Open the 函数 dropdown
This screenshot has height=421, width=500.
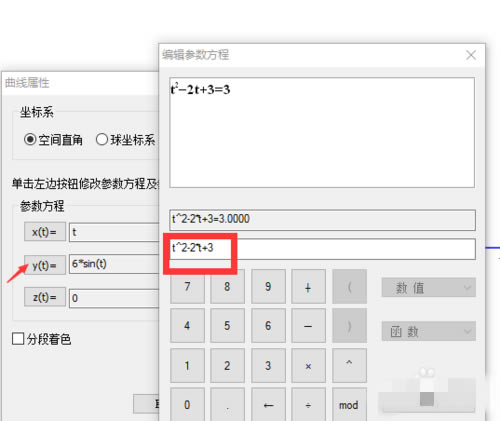pyautogui.click(x=429, y=331)
